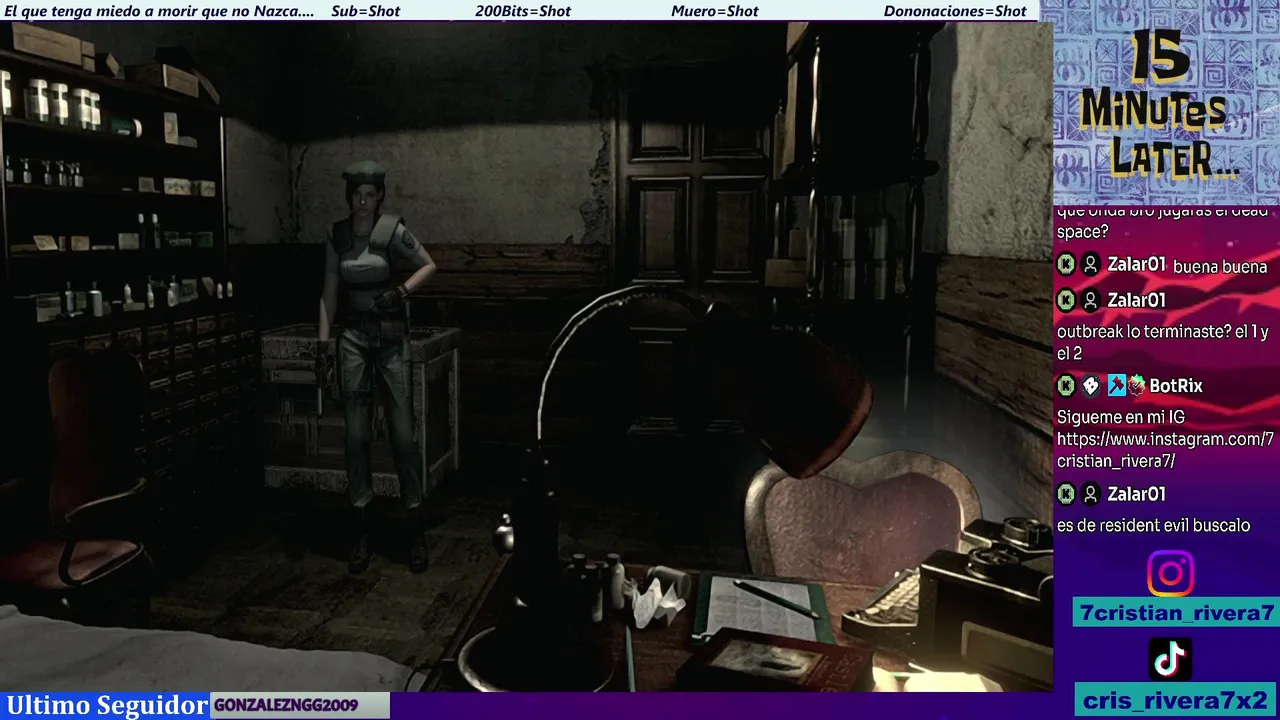This screenshot has height=720, width=1280.
Task: Click user badge beside 'buena buena' message
Action: pyautogui.click(x=1091, y=265)
